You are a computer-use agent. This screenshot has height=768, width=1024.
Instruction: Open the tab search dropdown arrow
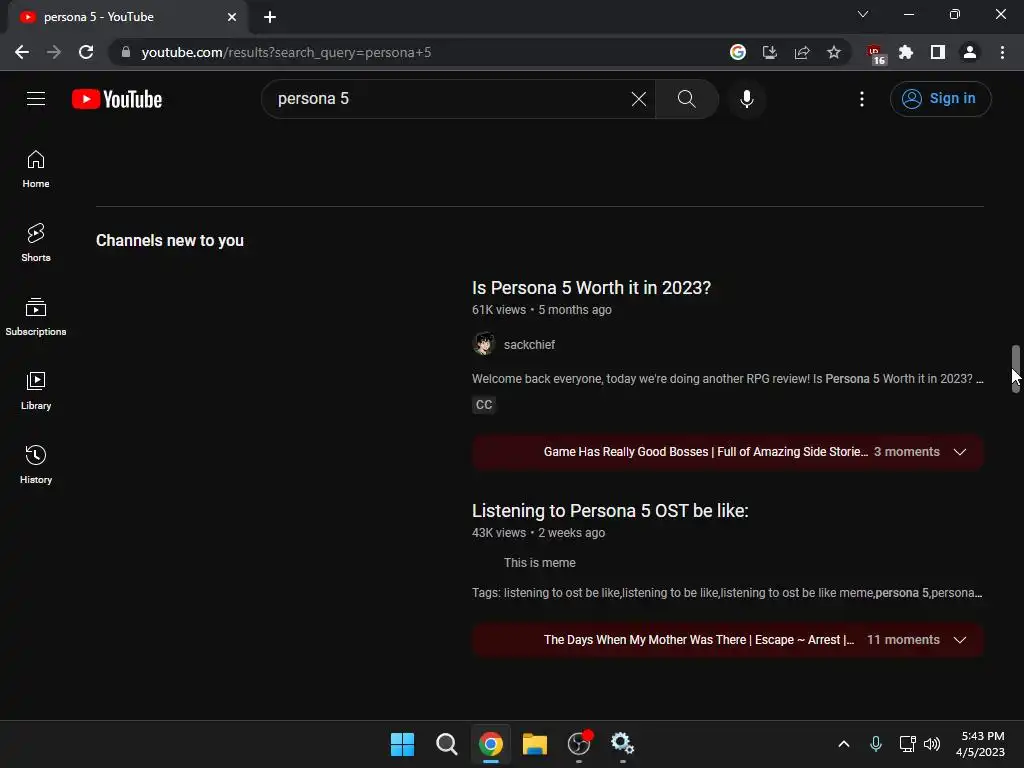(863, 14)
